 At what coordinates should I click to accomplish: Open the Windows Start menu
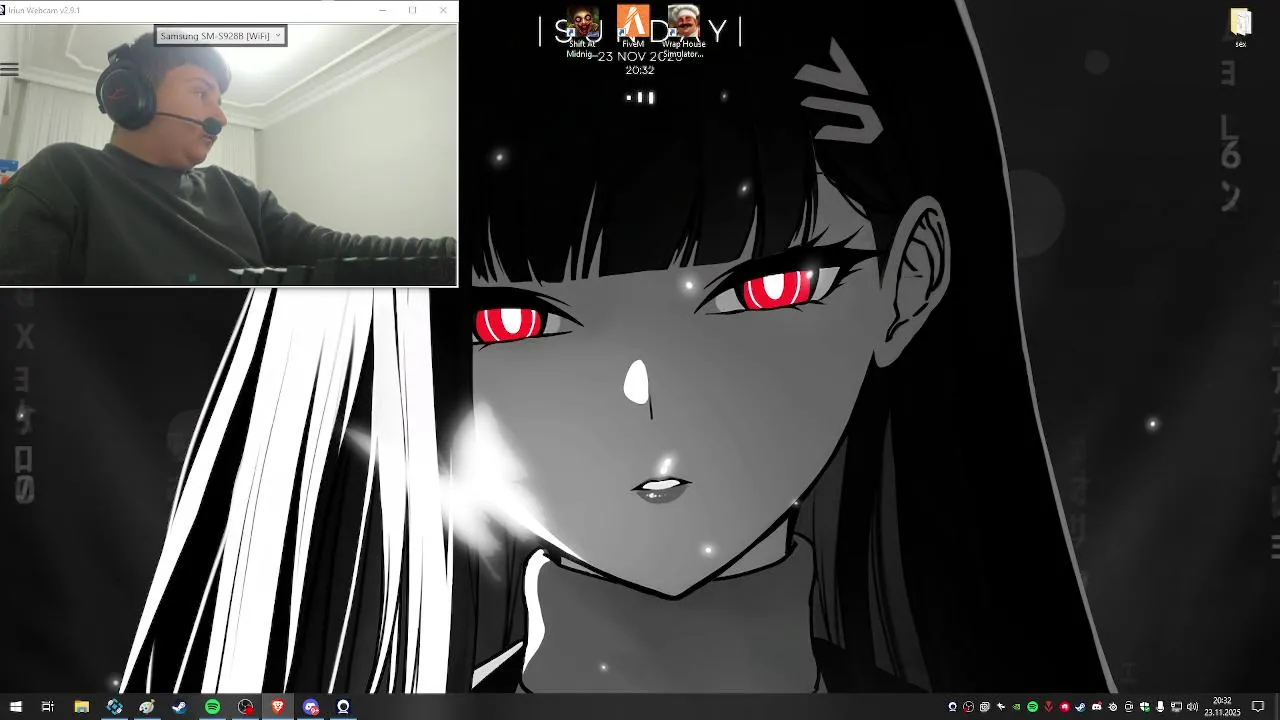point(16,707)
